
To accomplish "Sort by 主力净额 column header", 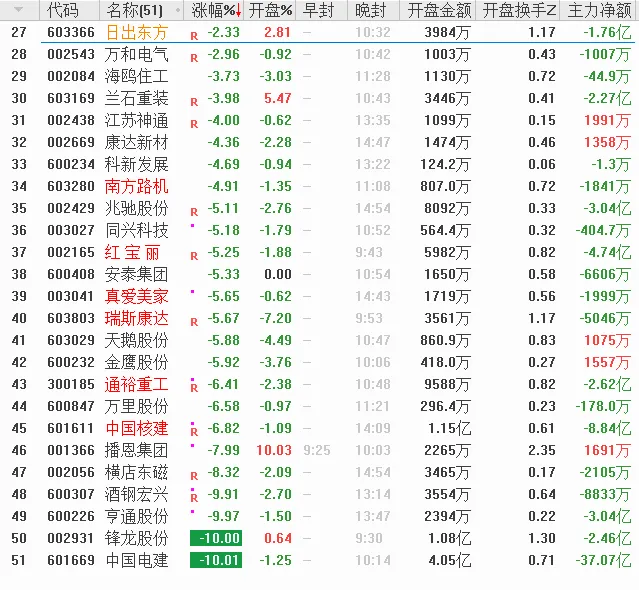I will coord(599,10).
